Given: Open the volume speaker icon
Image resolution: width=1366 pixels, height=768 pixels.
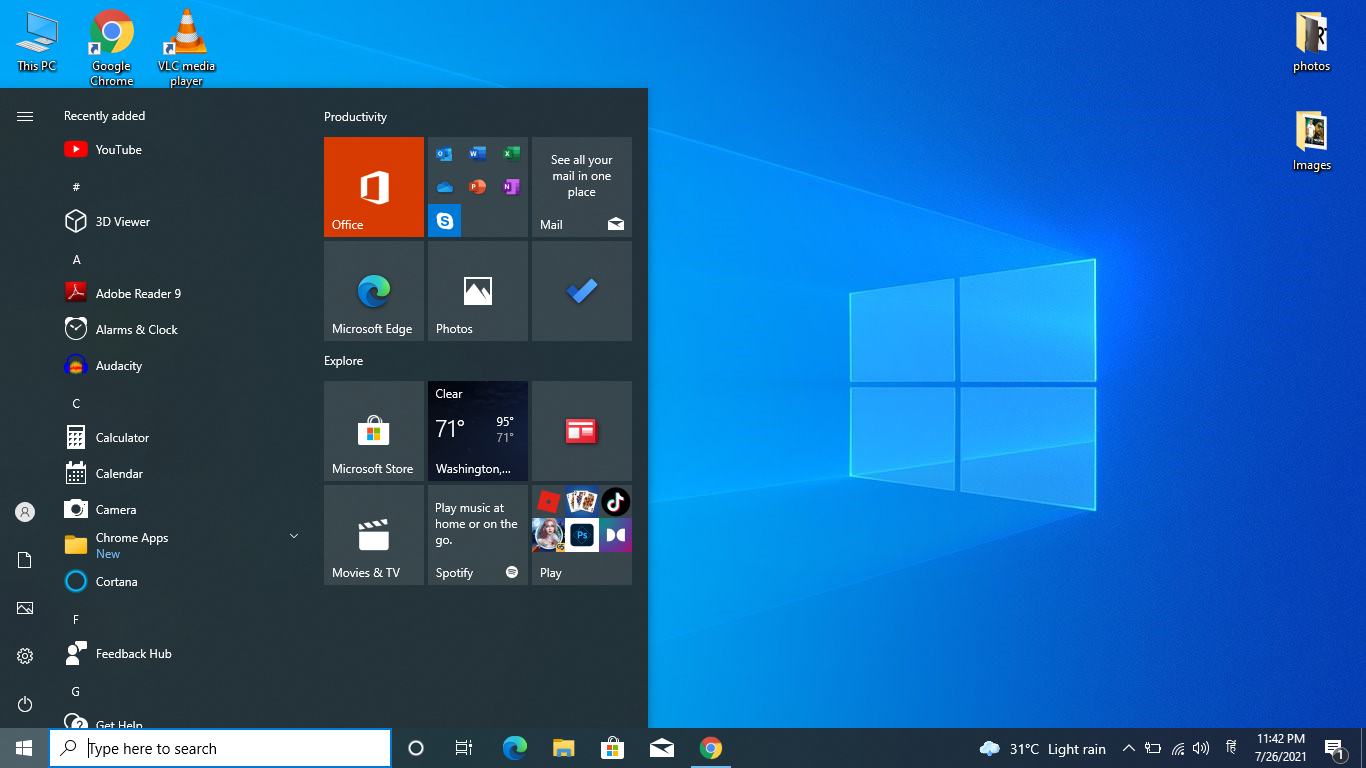Looking at the screenshot, I should (x=1201, y=748).
